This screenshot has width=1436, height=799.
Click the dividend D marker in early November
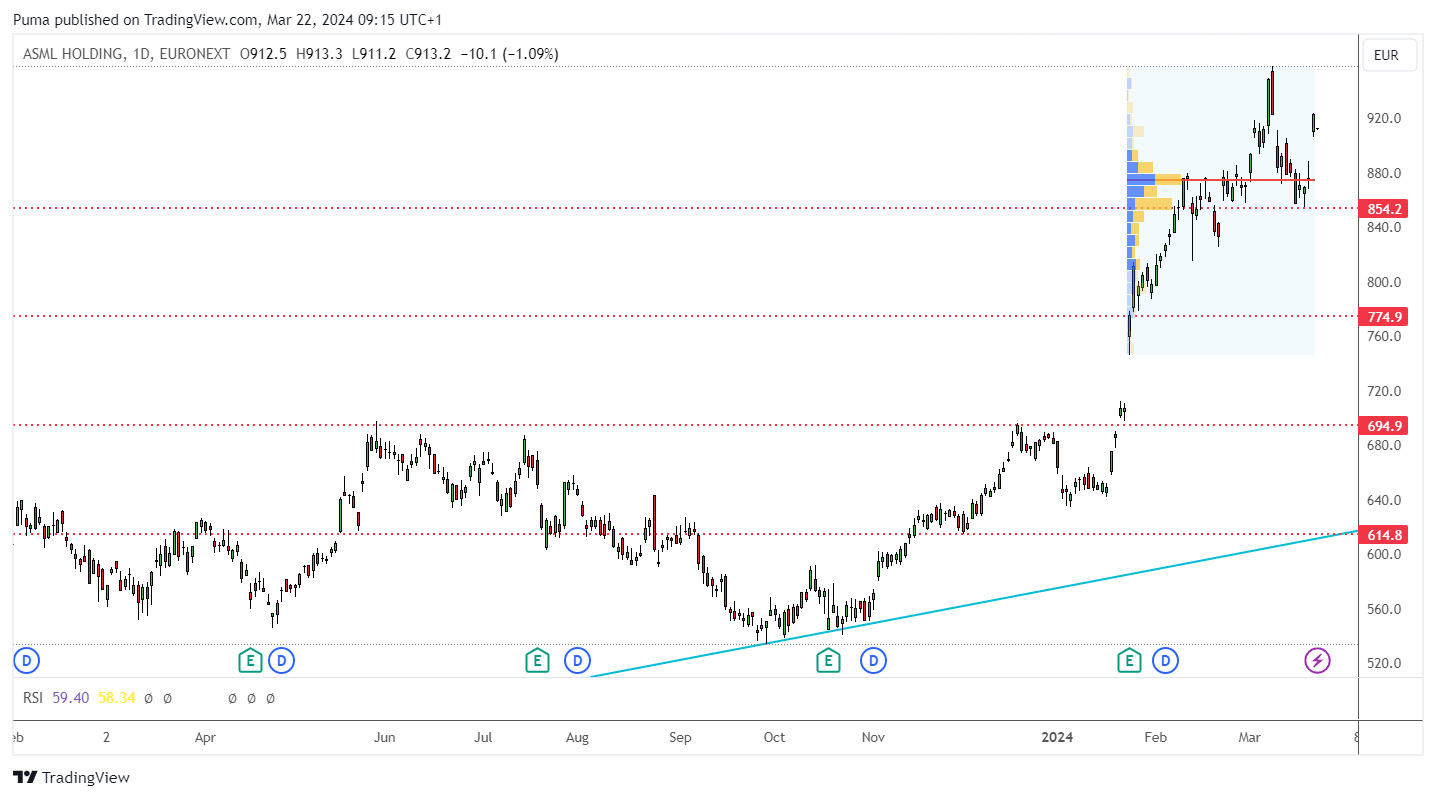click(874, 660)
